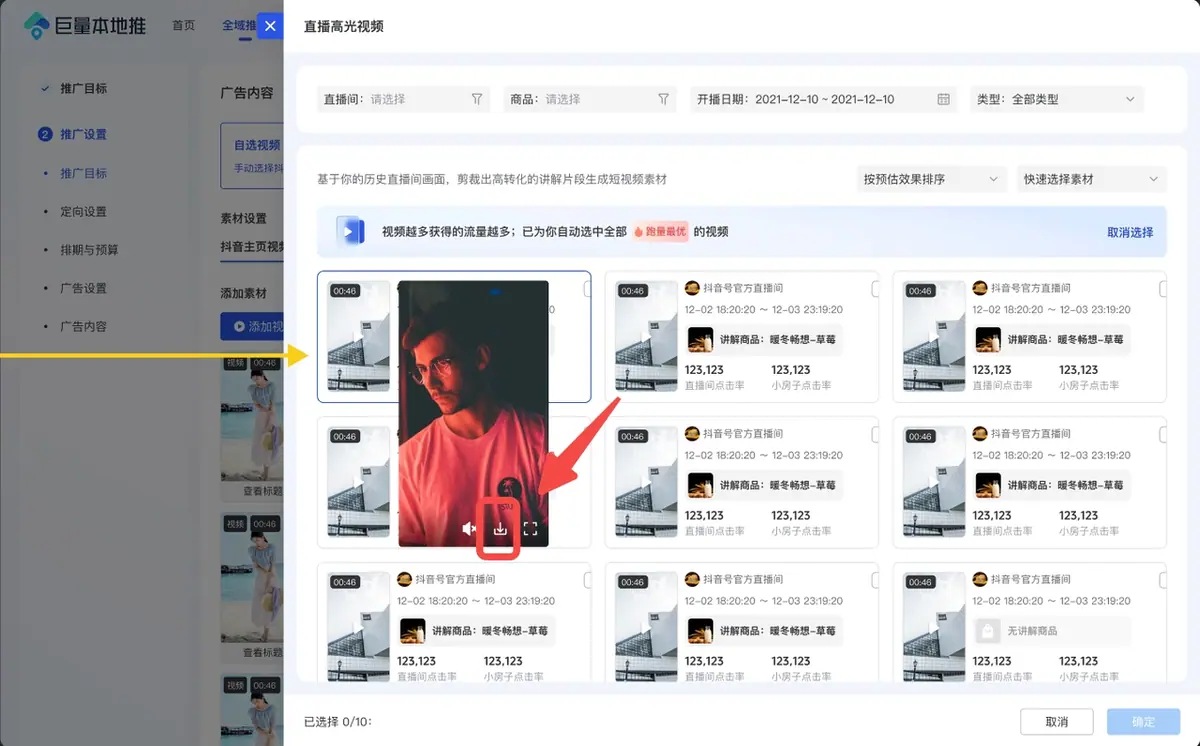Unmute the video preview player
Screen dimensions: 1200x746
470,529
